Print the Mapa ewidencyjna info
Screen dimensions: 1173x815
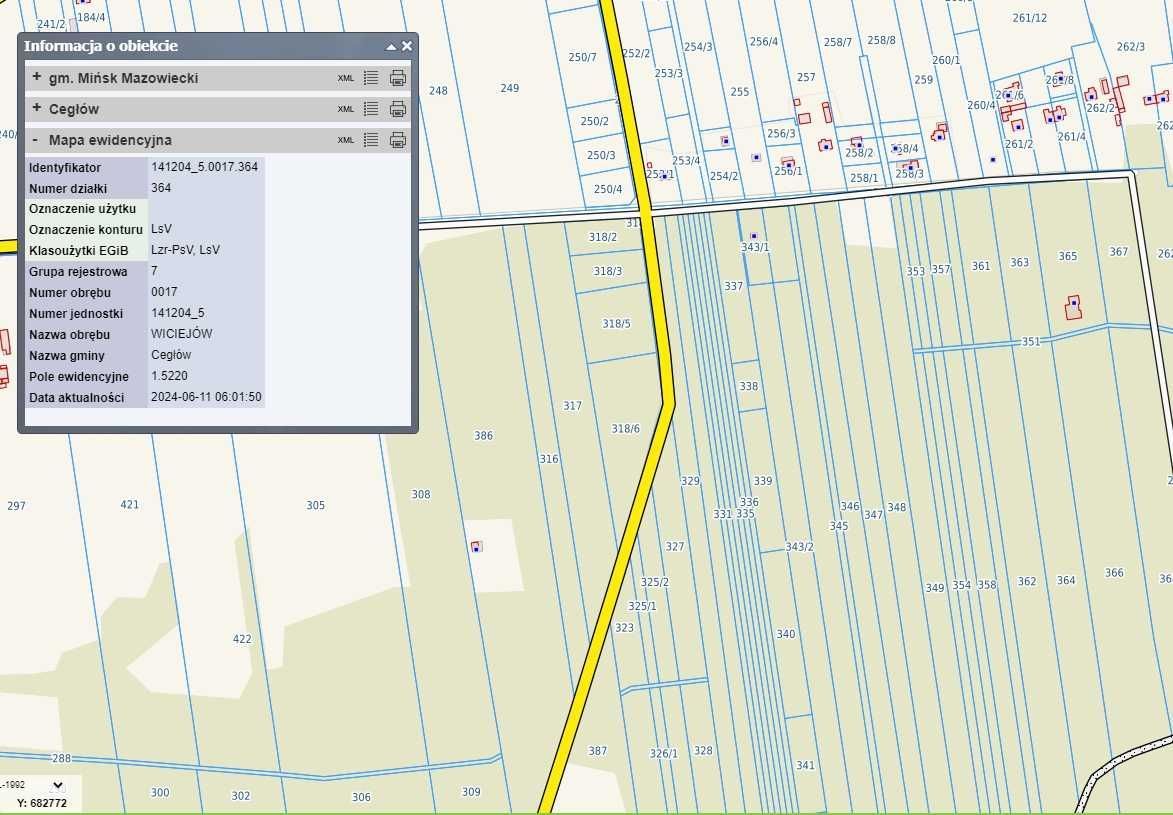pyautogui.click(x=397, y=140)
